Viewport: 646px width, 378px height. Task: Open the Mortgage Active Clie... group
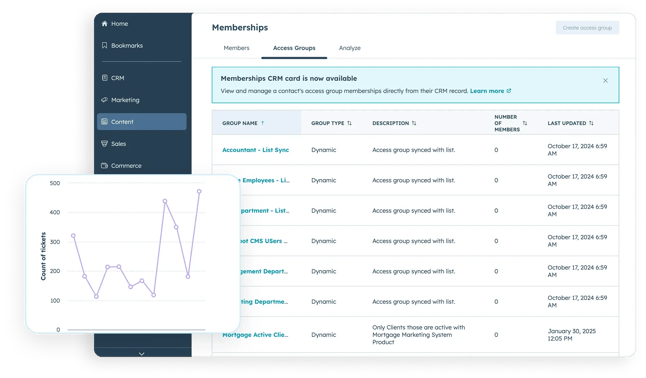coord(255,335)
